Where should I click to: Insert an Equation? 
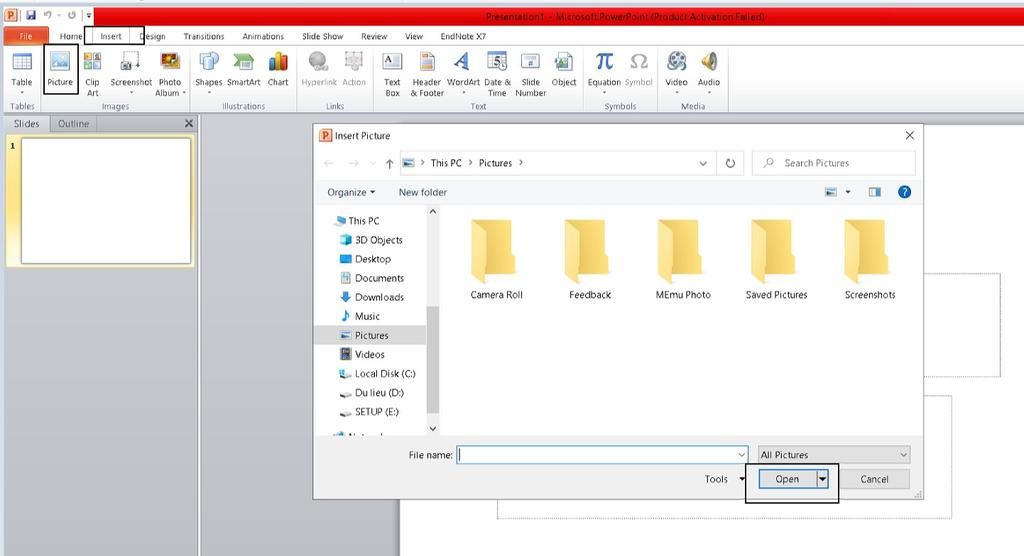coord(604,72)
